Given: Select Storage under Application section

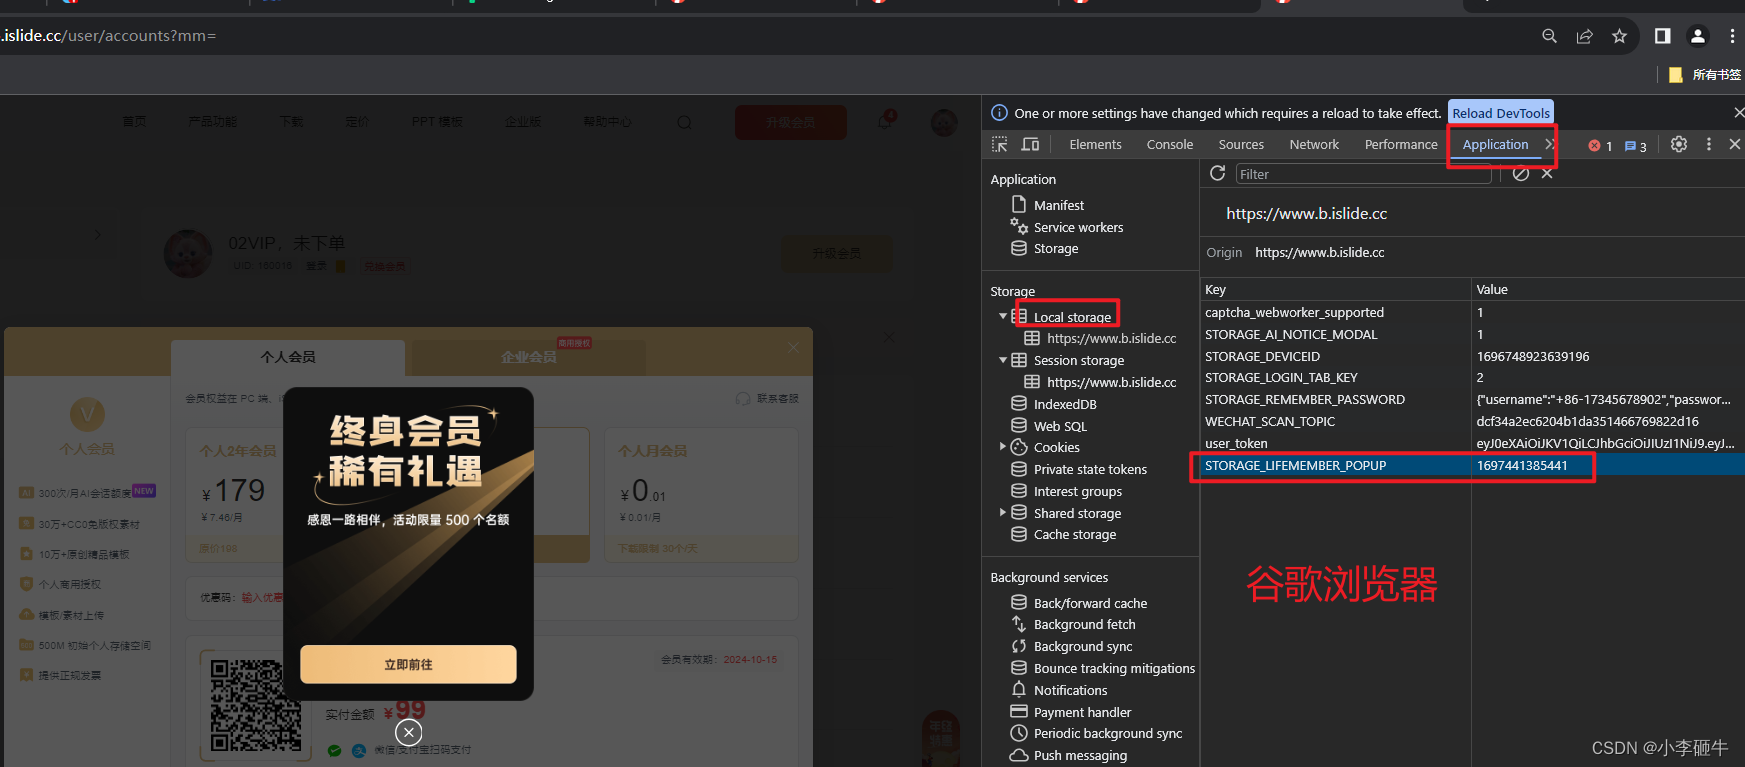Looking at the screenshot, I should pyautogui.click(x=1055, y=248).
